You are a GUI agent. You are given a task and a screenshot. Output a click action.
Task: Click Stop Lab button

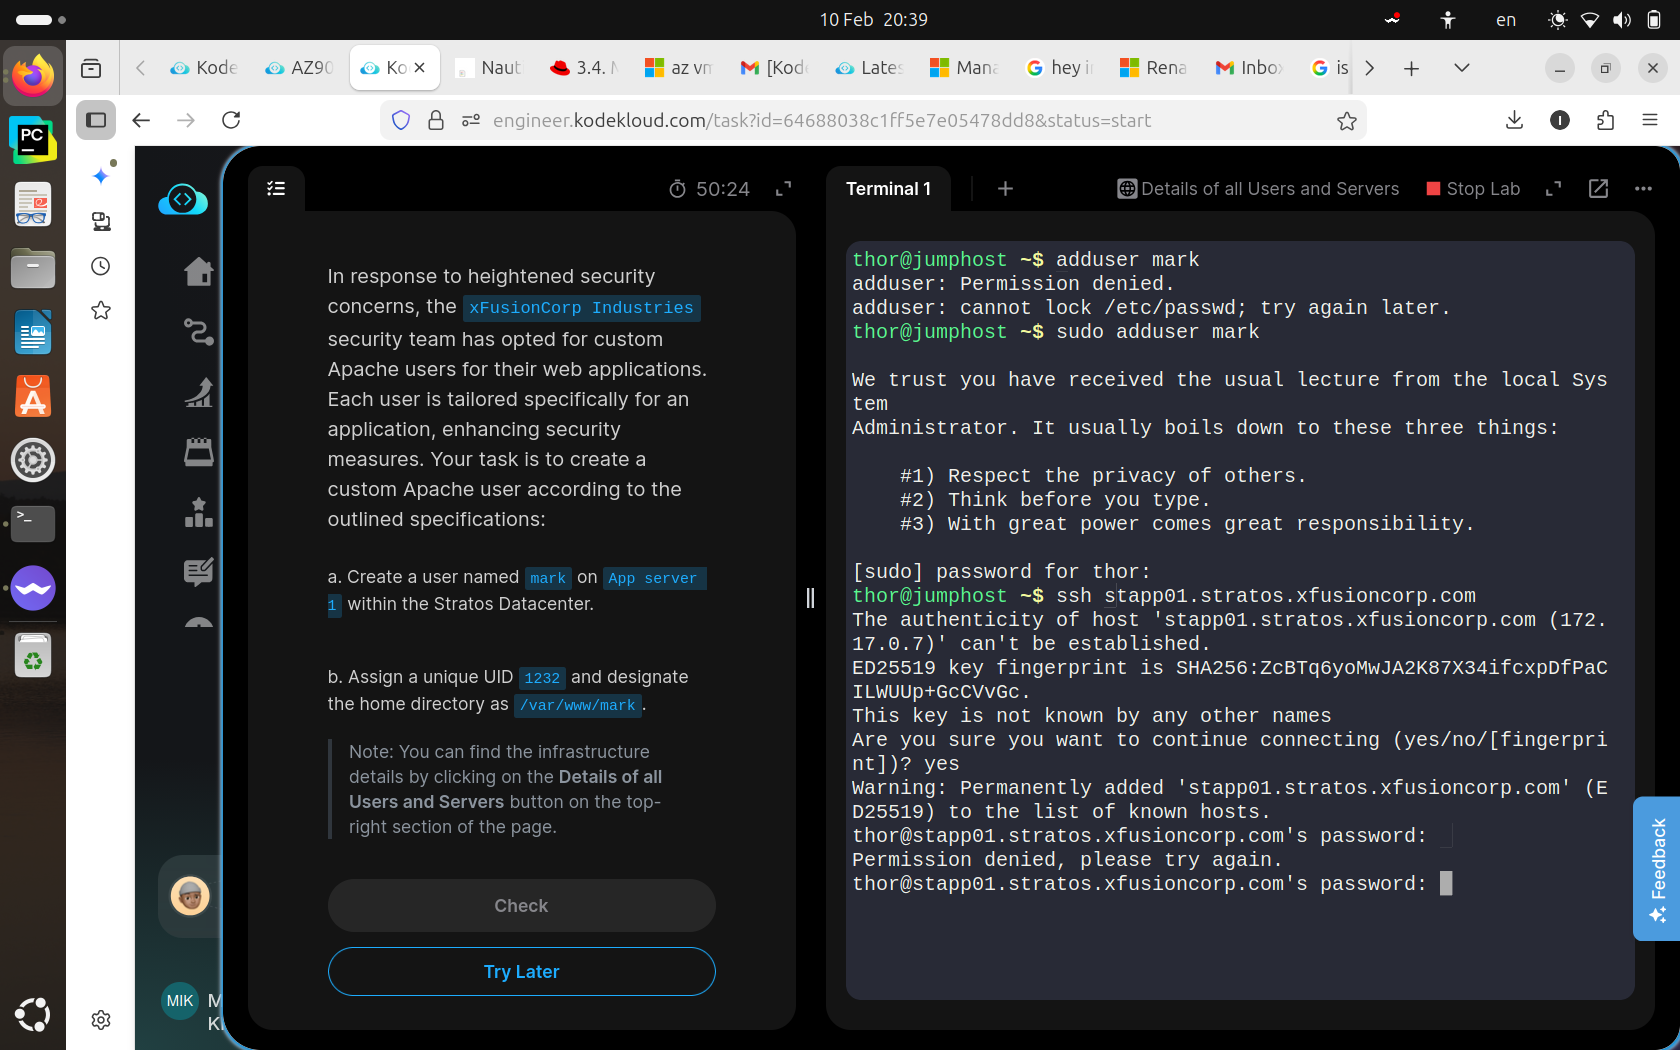(x=1473, y=189)
